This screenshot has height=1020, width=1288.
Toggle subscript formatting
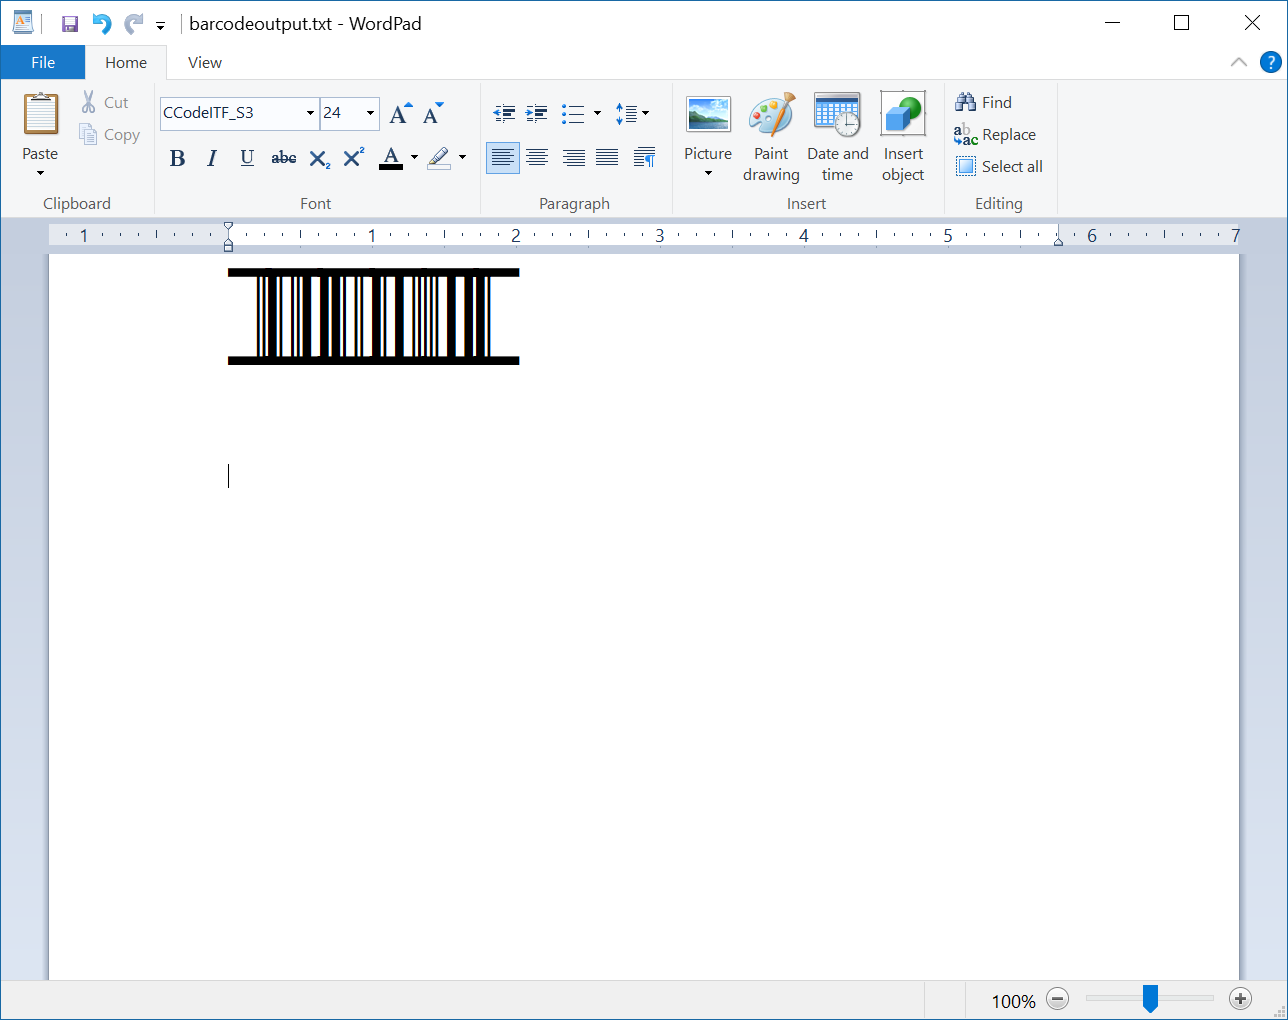pos(319,158)
